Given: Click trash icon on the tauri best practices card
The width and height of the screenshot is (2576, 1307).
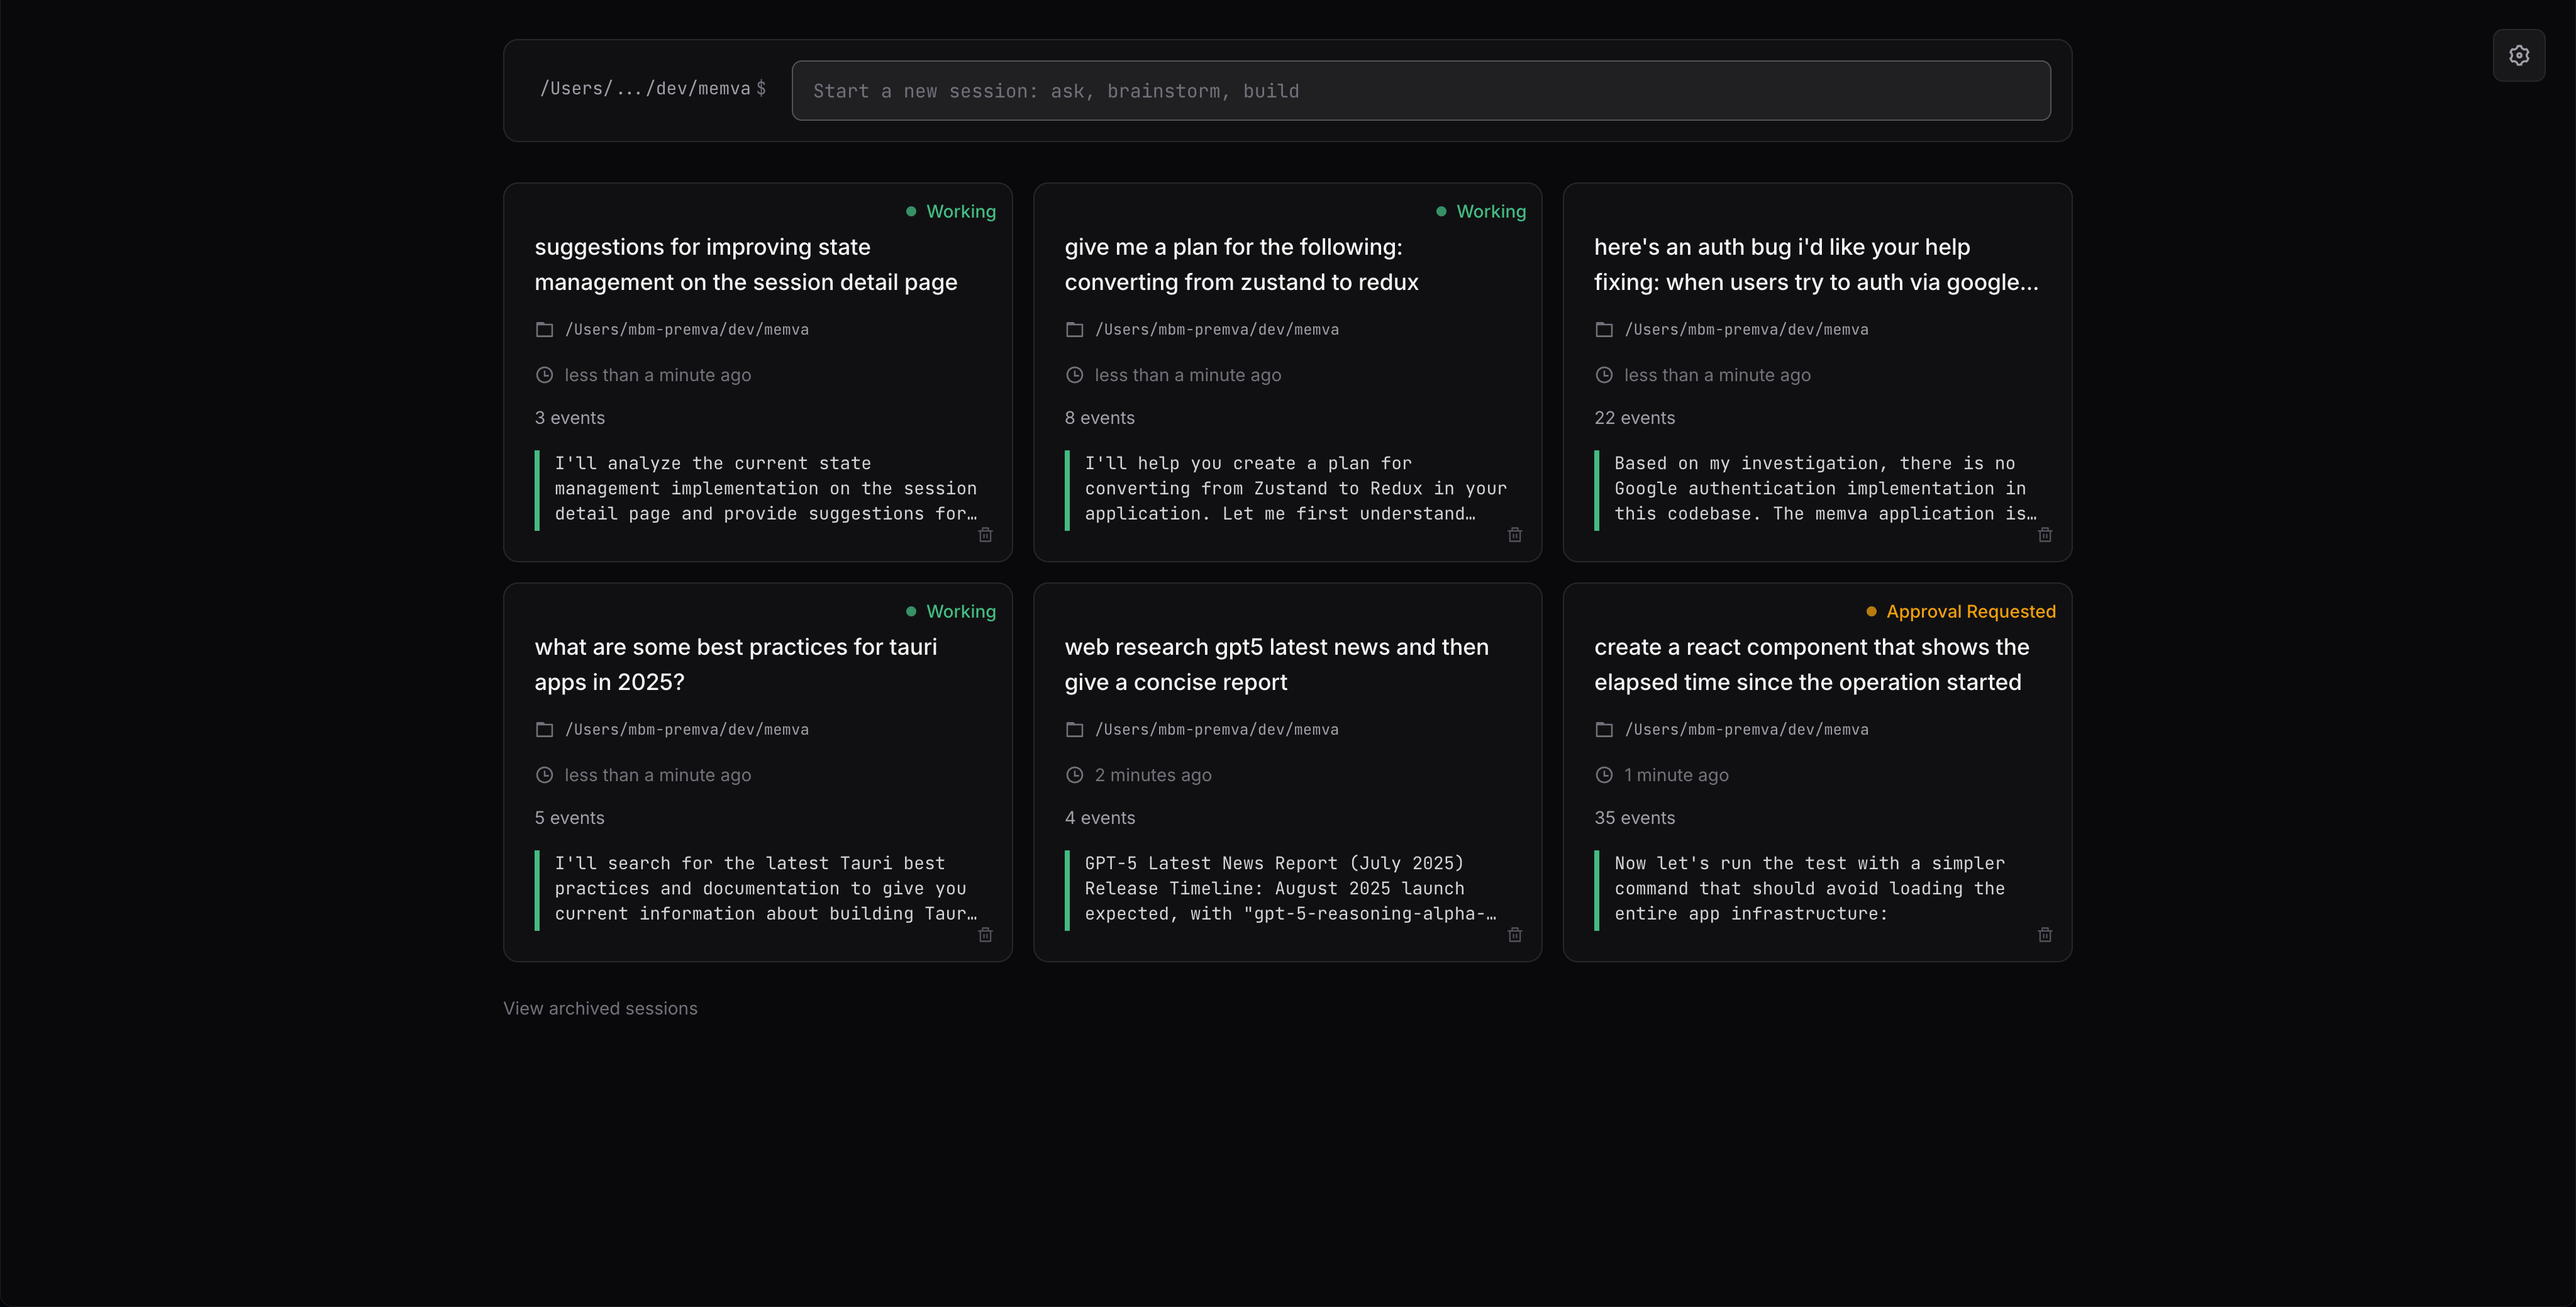Looking at the screenshot, I should (x=985, y=935).
